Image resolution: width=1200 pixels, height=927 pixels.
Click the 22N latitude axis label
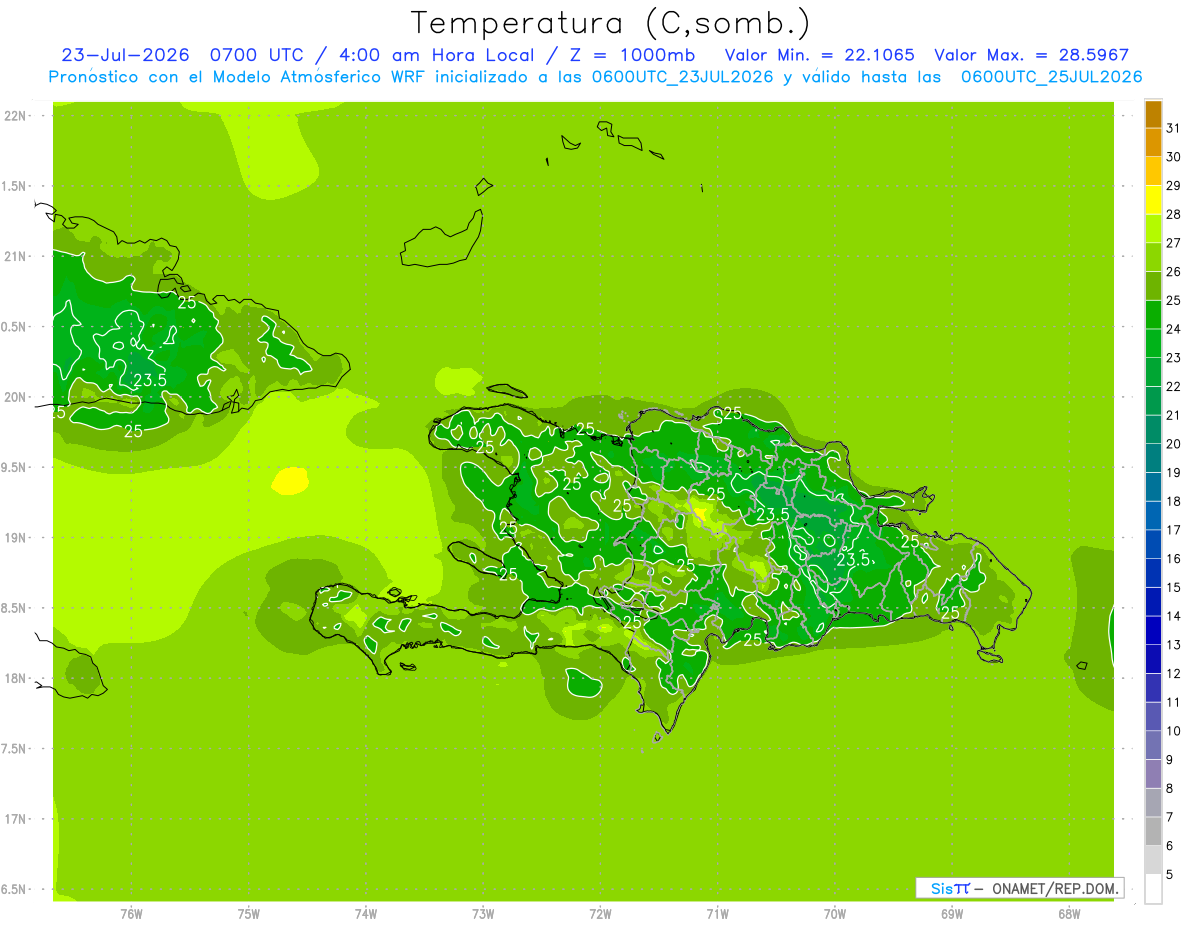click(x=14, y=115)
